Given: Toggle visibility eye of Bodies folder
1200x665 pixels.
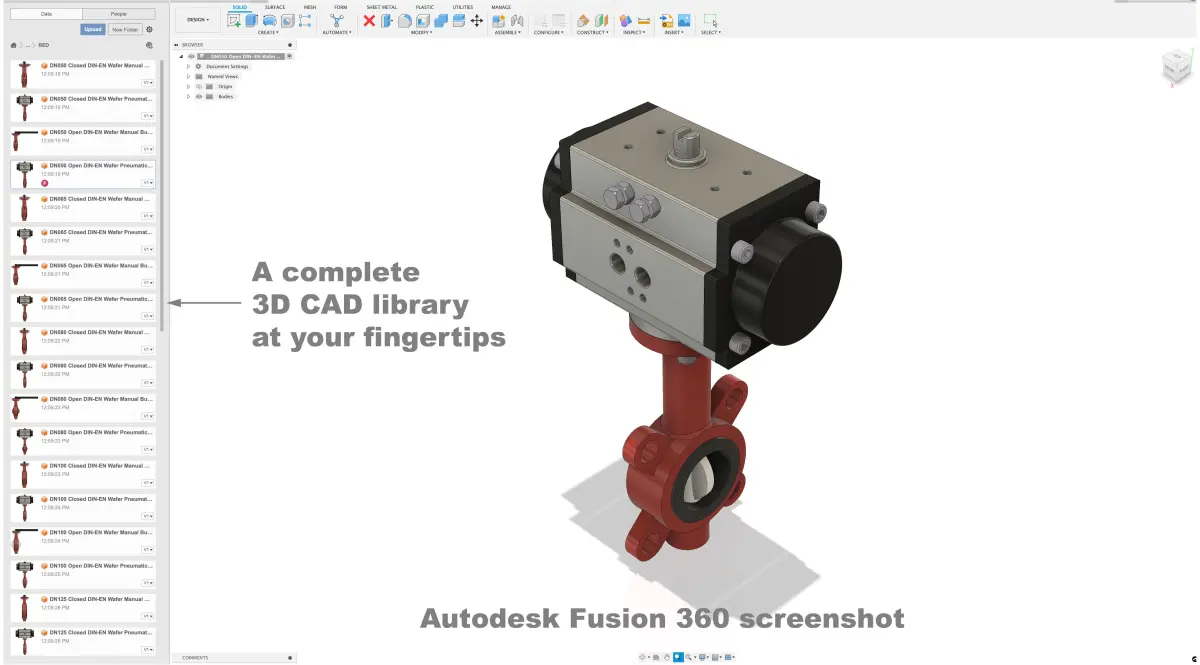Looking at the screenshot, I should [x=198, y=96].
